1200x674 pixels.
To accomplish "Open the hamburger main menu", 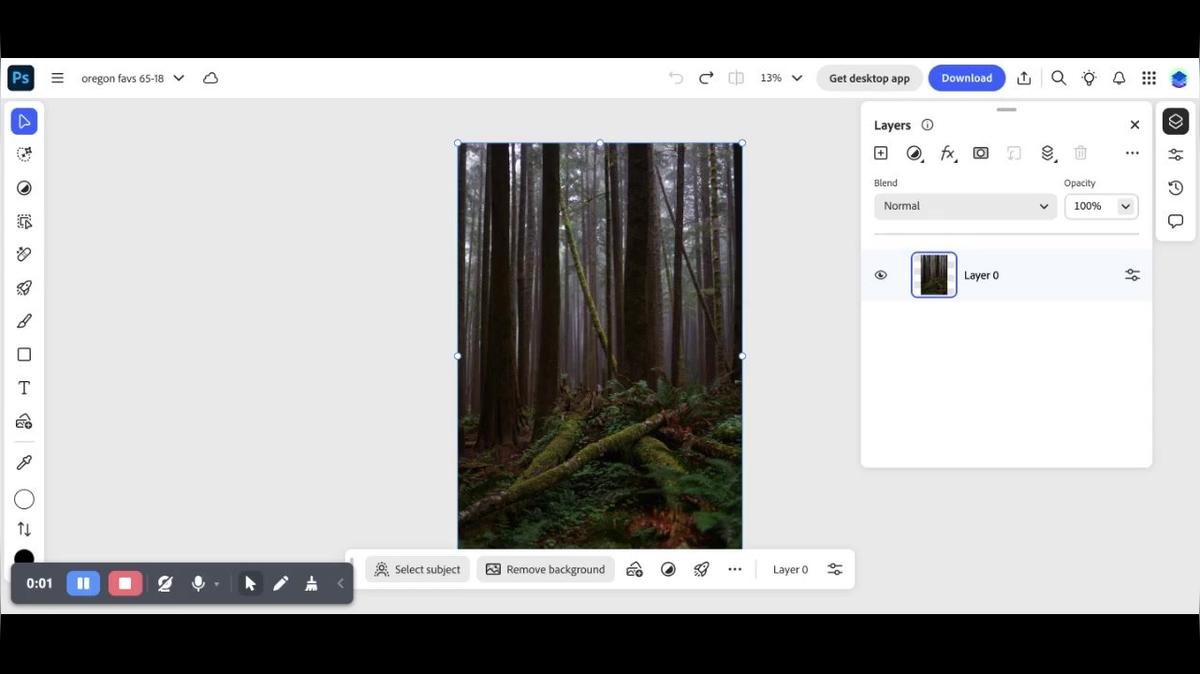I will [57, 78].
